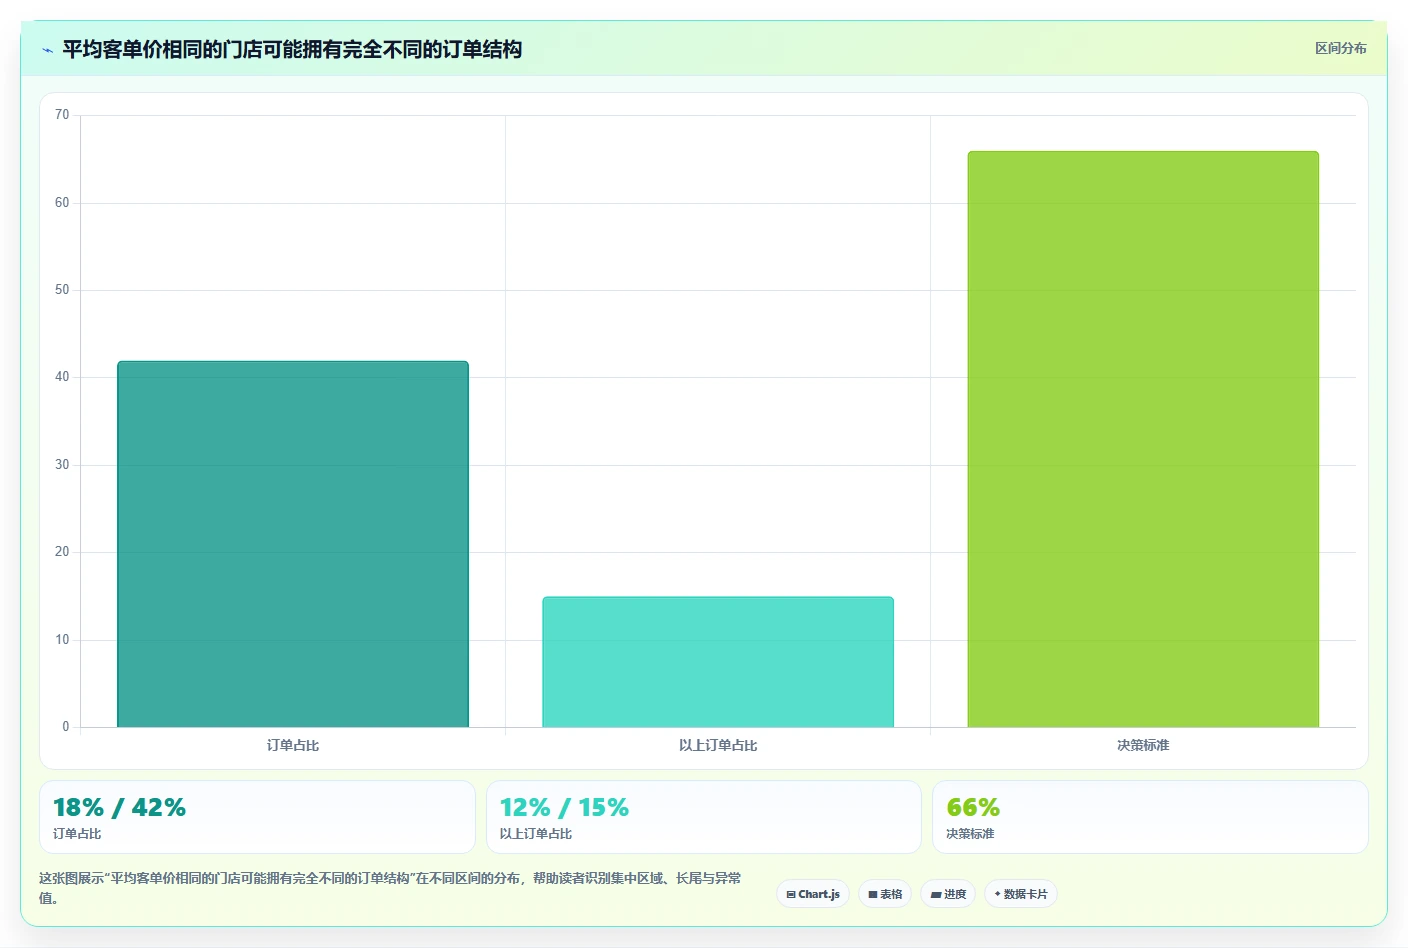Click the dark teal 订单占比 bar
This screenshot has height=948, width=1408.
pyautogui.click(x=293, y=544)
